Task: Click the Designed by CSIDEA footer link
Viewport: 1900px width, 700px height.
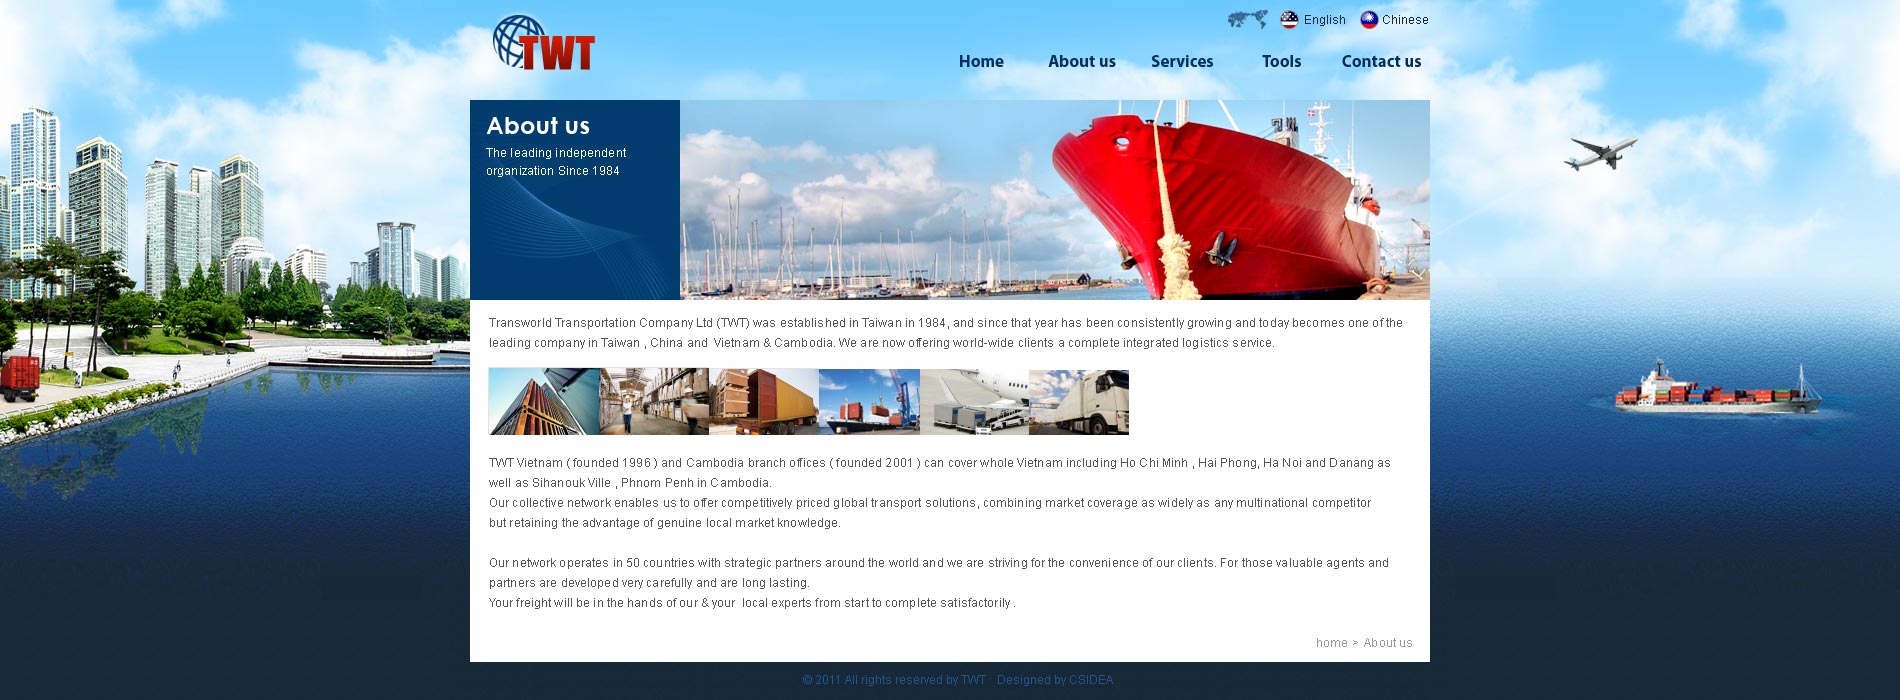Action: coord(1054,680)
